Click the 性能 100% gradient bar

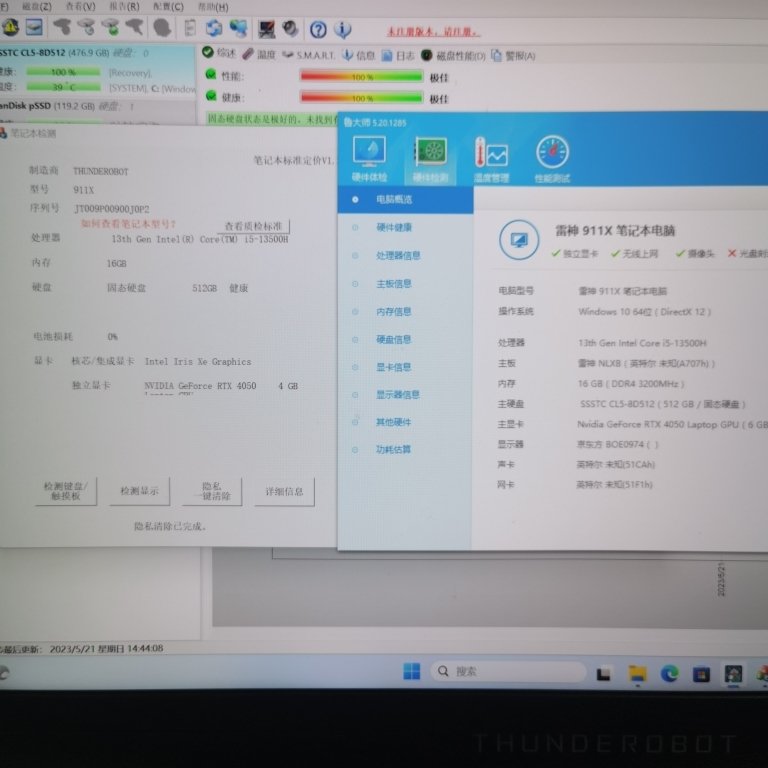click(x=361, y=76)
